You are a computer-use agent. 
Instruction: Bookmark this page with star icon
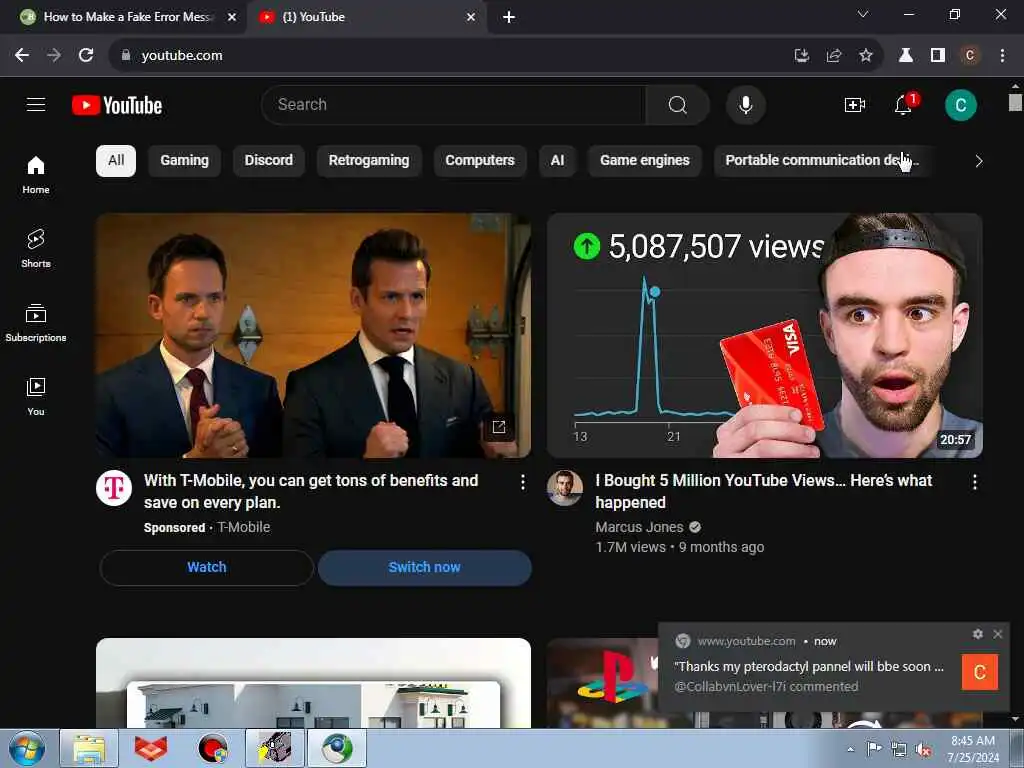point(865,56)
